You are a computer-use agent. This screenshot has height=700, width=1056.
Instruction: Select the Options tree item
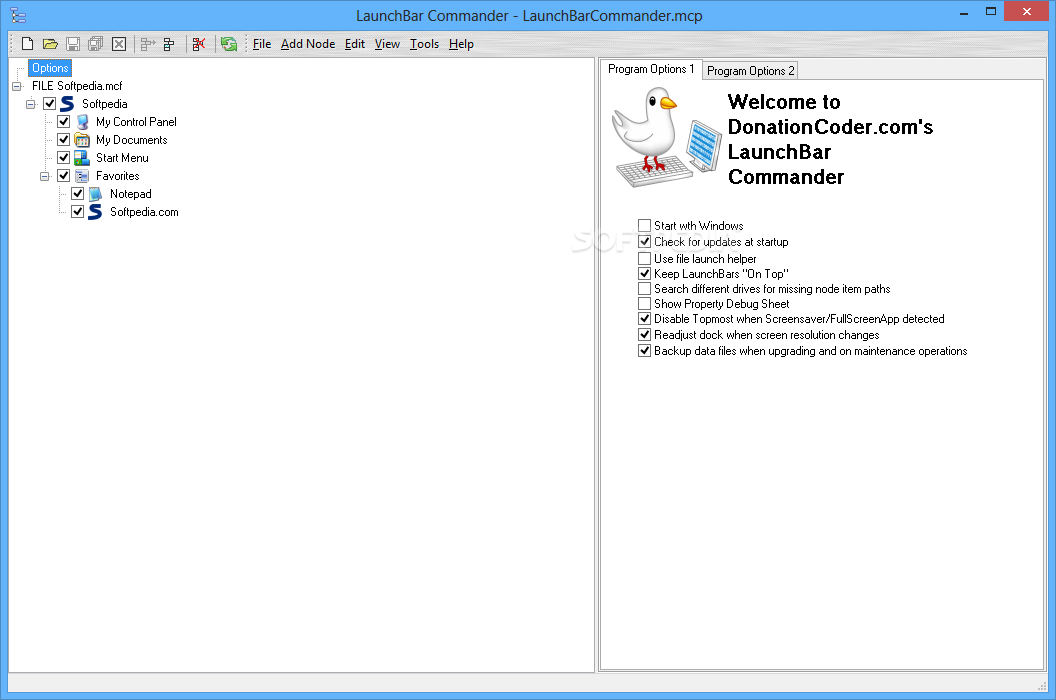[50, 68]
